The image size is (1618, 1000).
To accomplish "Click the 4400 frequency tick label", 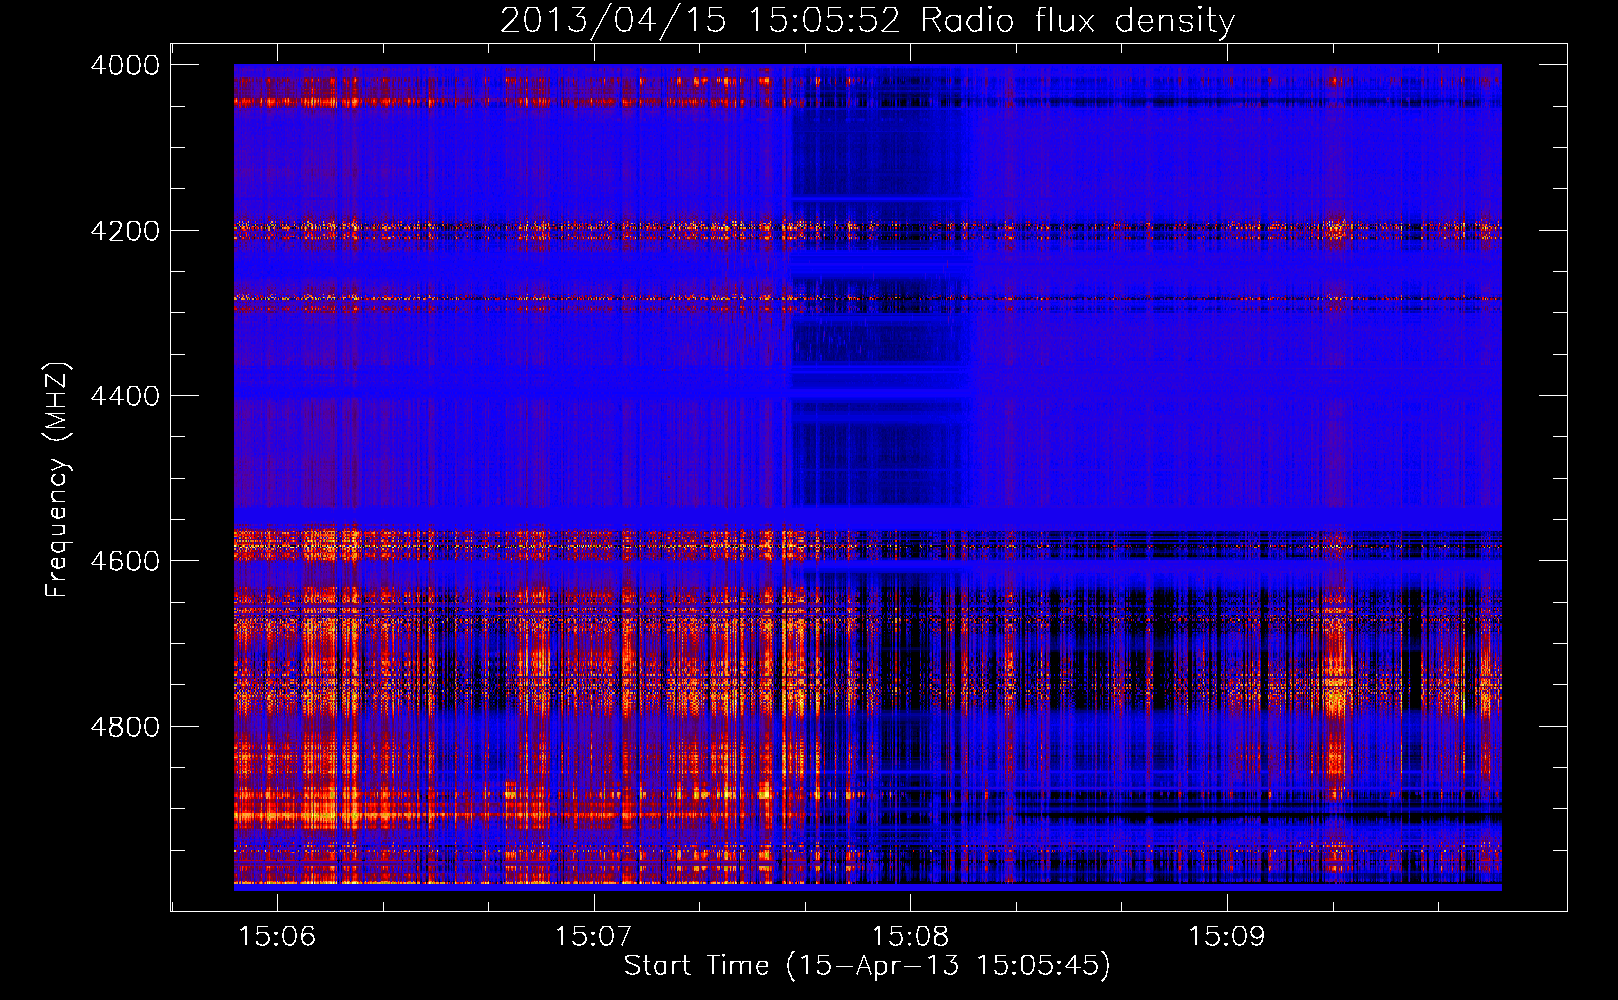I will click(x=125, y=396).
